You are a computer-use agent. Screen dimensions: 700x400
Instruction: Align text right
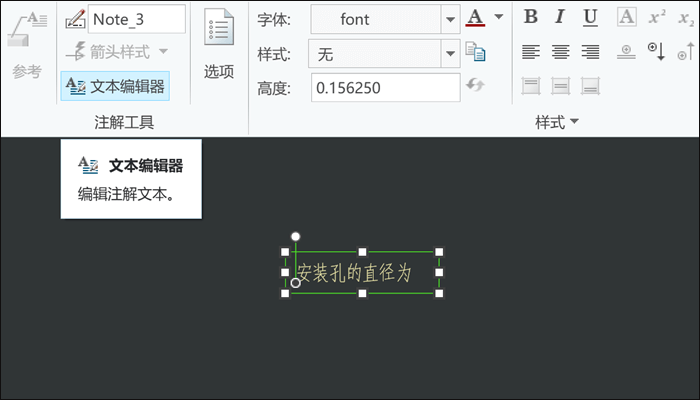click(x=590, y=52)
